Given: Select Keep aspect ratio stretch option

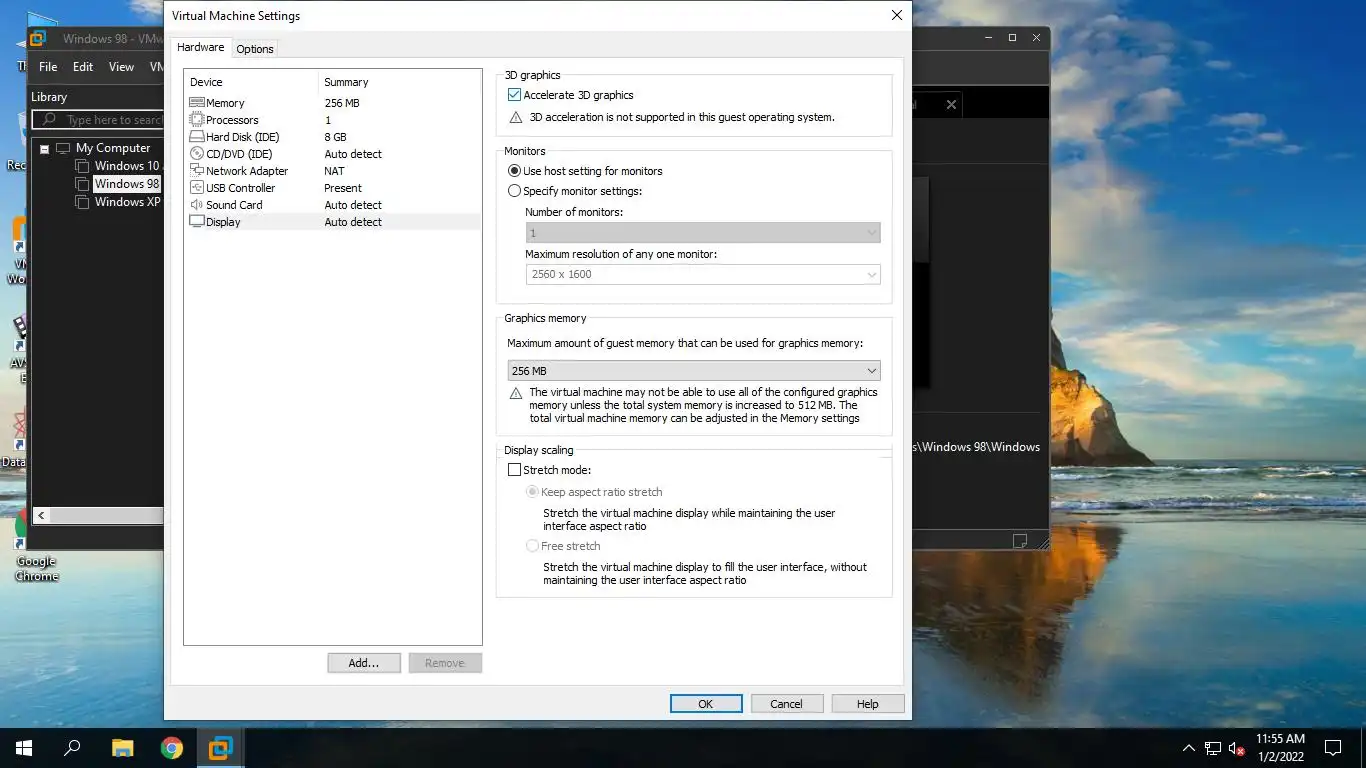Looking at the screenshot, I should pyautogui.click(x=532, y=492).
